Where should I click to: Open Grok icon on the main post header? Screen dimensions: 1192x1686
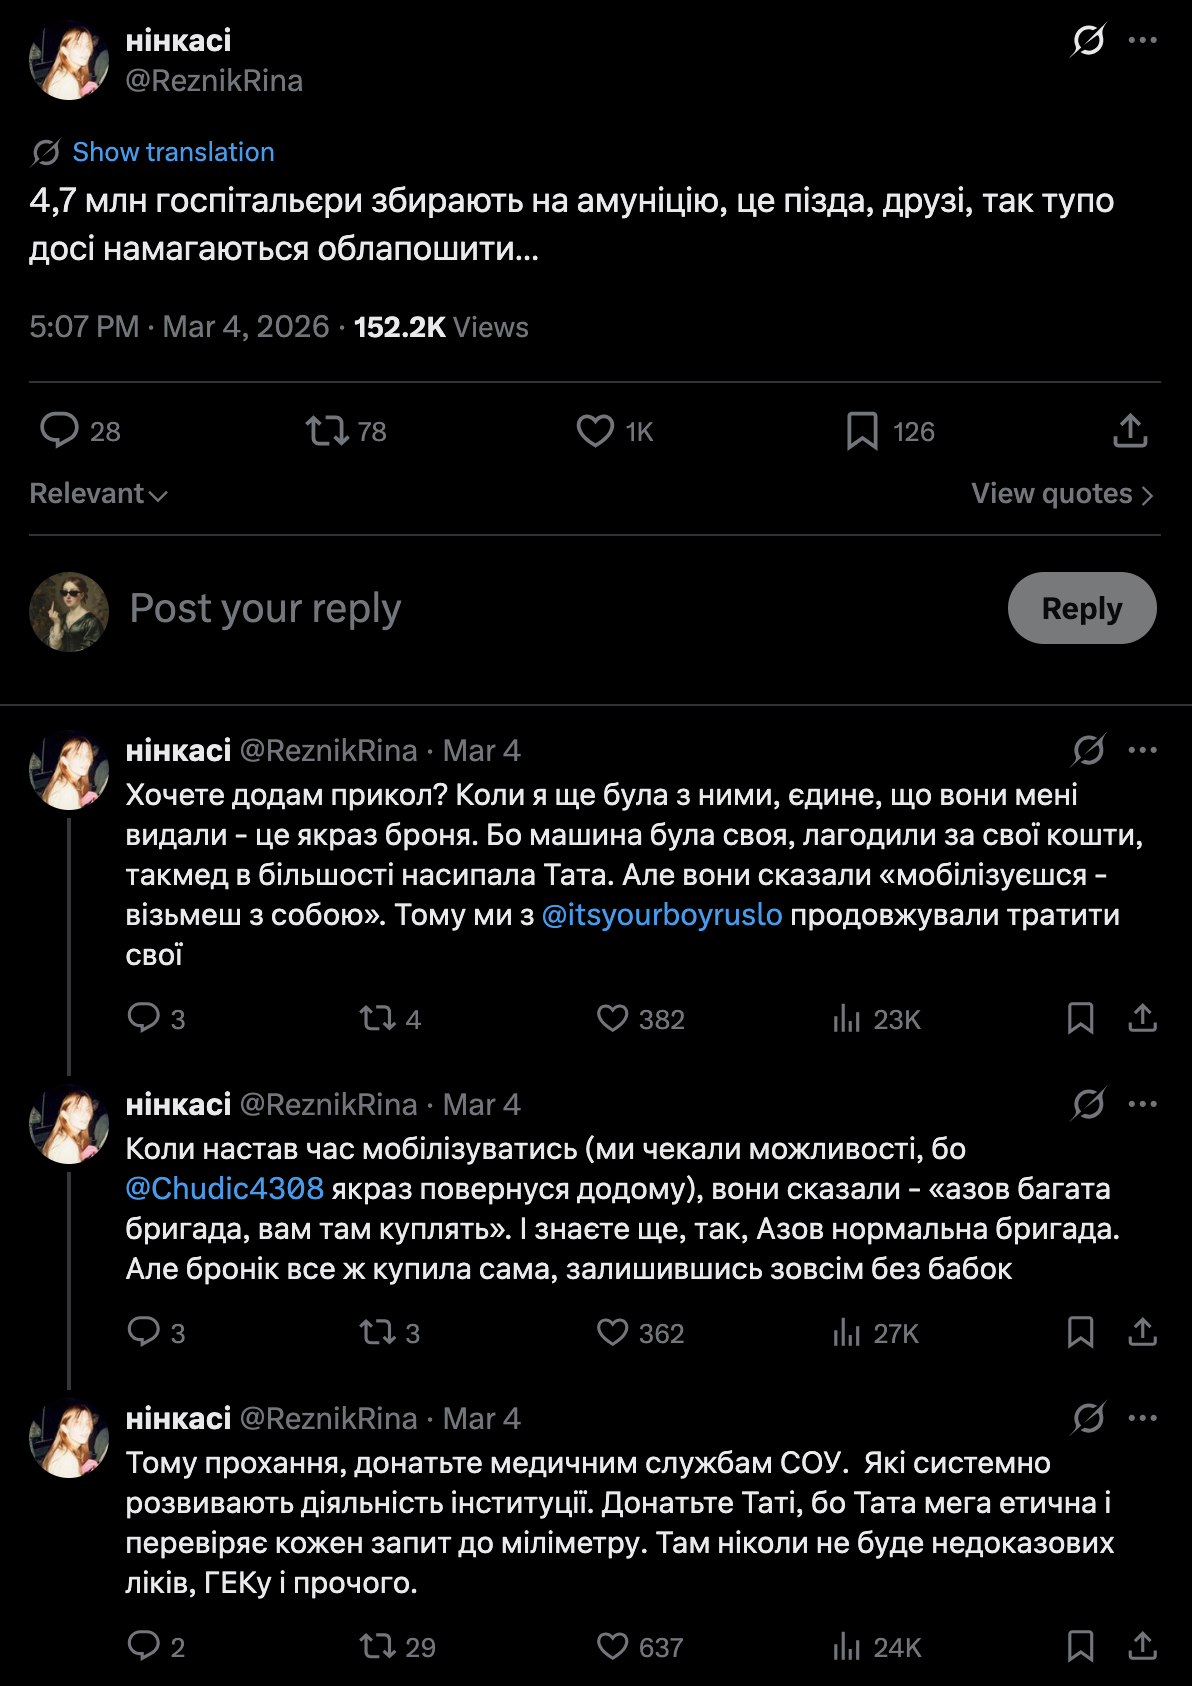click(x=1088, y=40)
